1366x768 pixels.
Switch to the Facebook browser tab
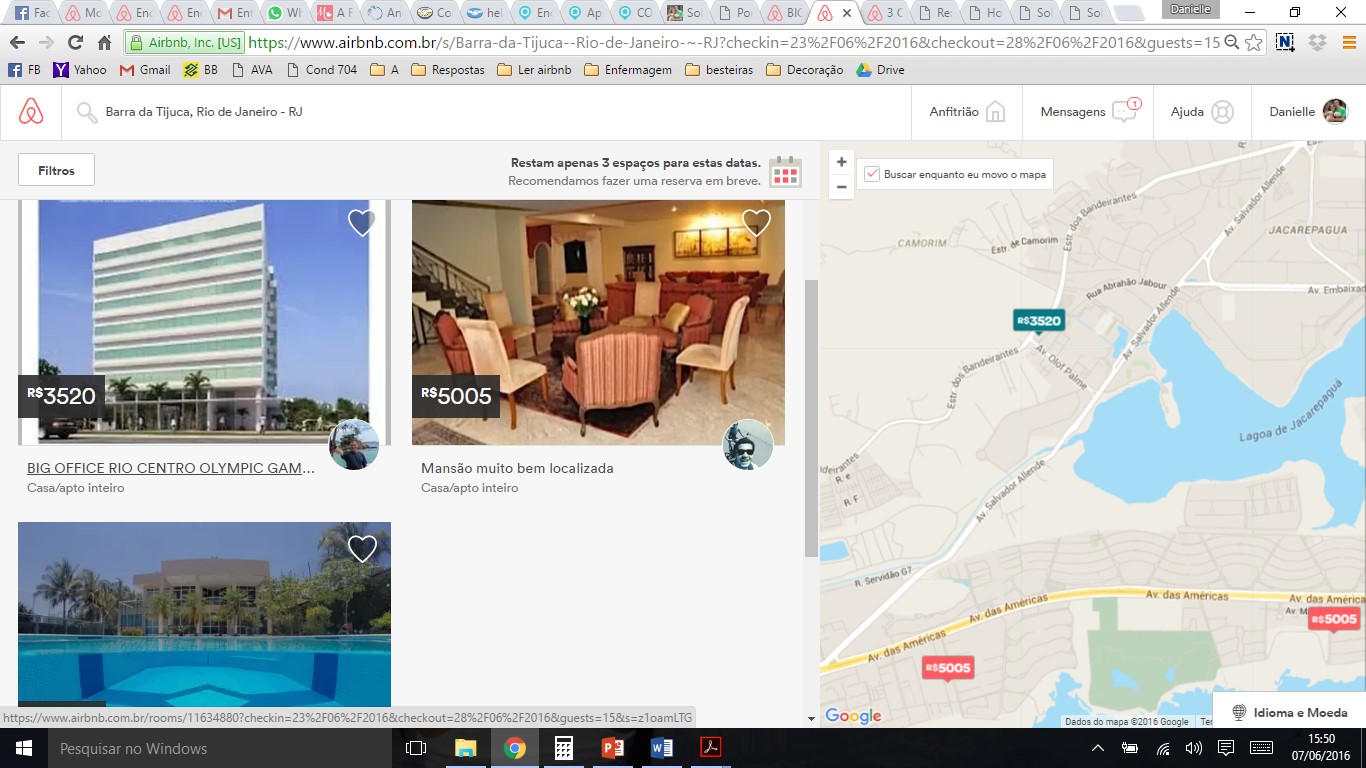coord(32,14)
